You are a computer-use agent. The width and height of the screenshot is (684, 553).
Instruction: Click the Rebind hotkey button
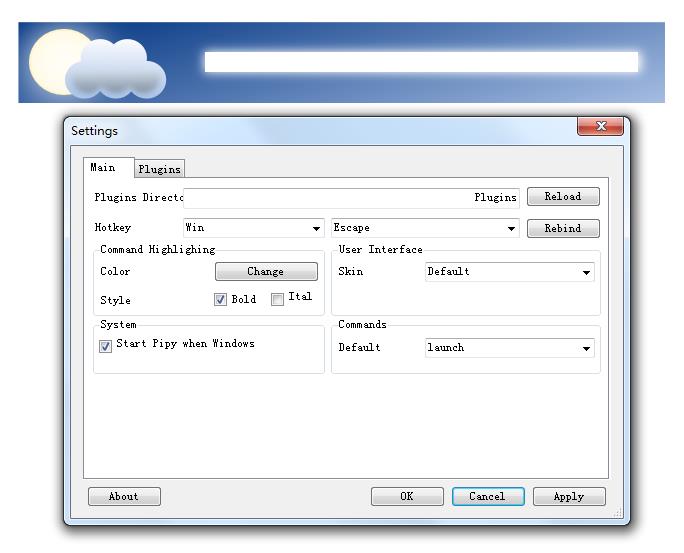562,228
